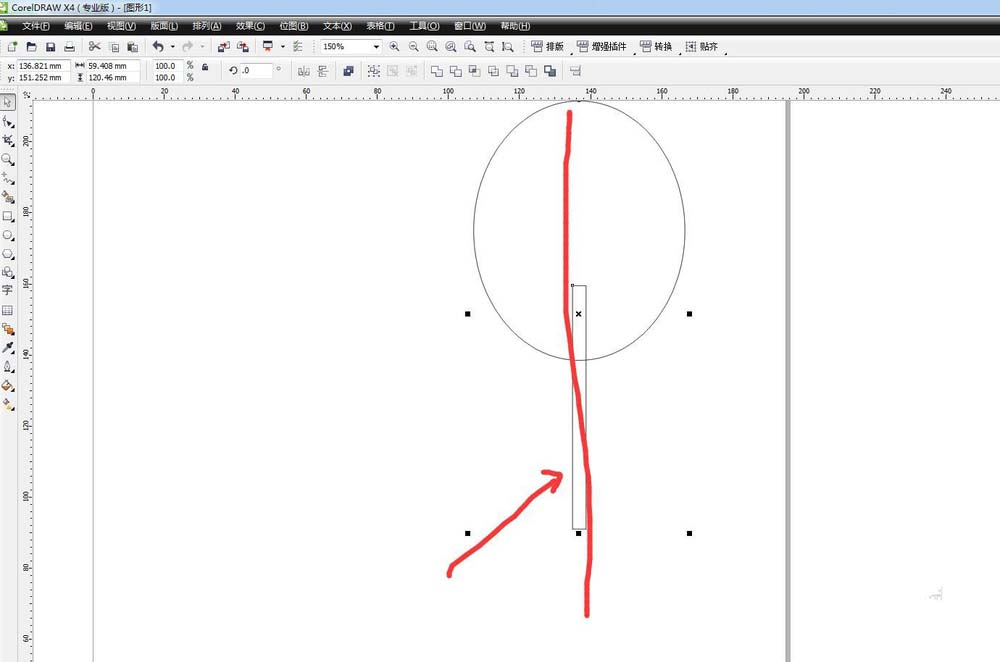The width and height of the screenshot is (1000, 662).
Task: Select the Crop tool
Action: point(8,140)
